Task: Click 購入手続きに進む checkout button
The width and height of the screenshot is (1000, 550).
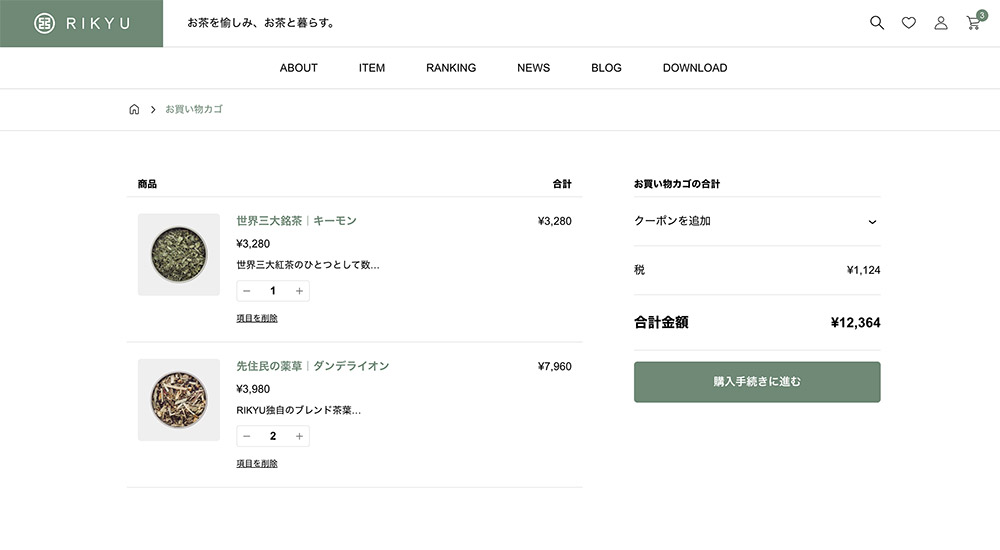Action: 757,382
